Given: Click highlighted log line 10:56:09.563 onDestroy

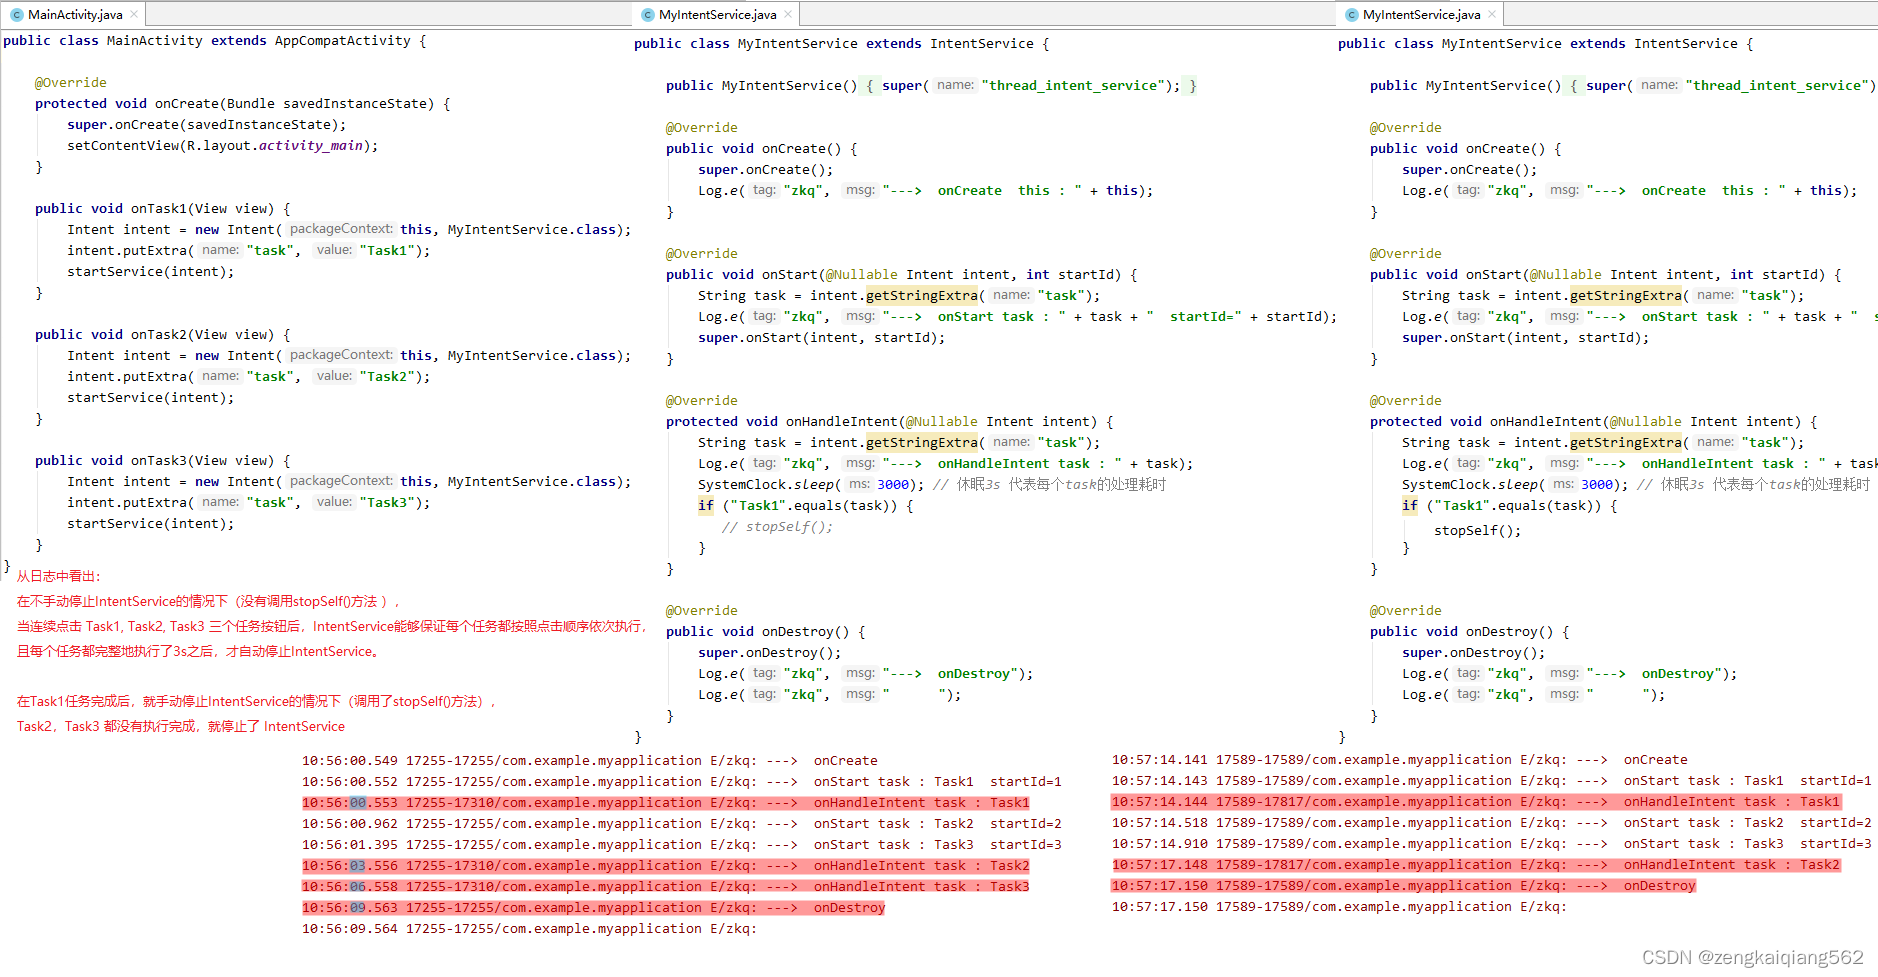Looking at the screenshot, I should pos(594,908).
